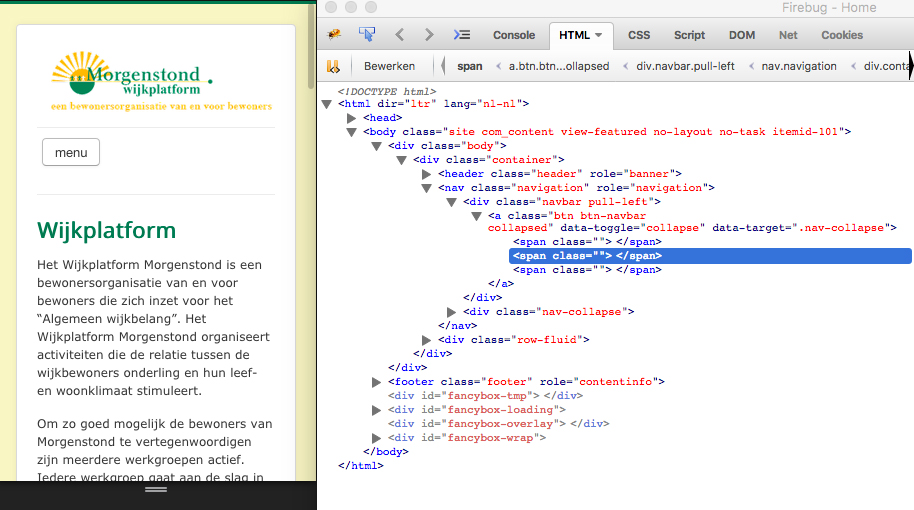Click the menu button on the webpage
The image size is (914, 510).
point(71,152)
